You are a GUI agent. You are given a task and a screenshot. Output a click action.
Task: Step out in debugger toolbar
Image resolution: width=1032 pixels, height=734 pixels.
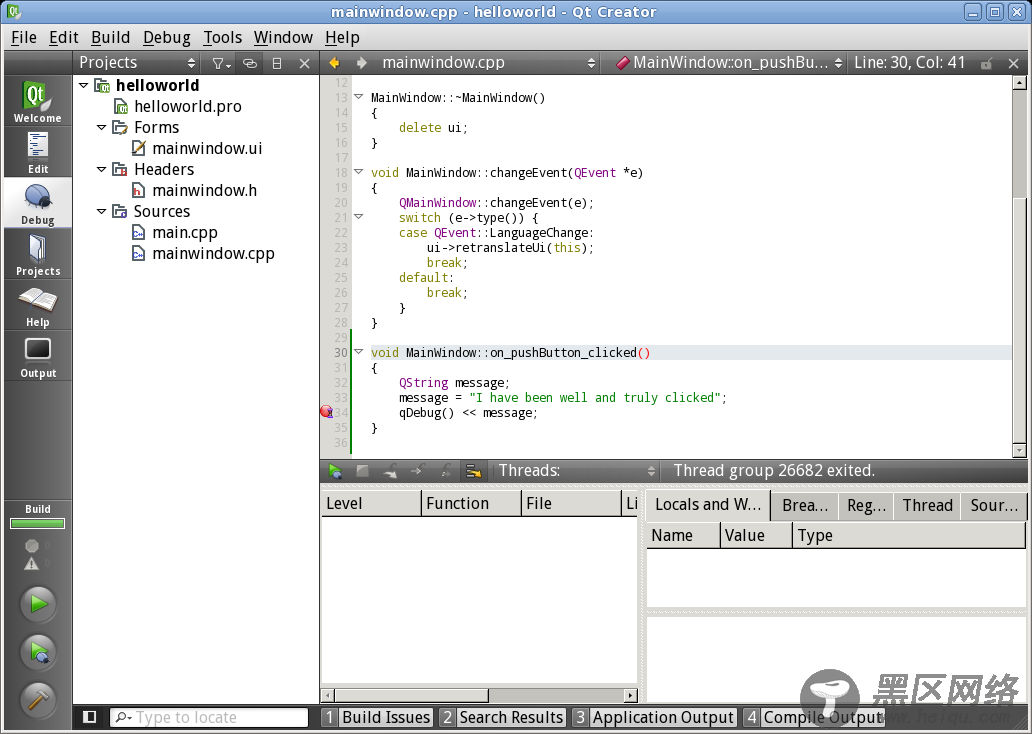pos(446,471)
